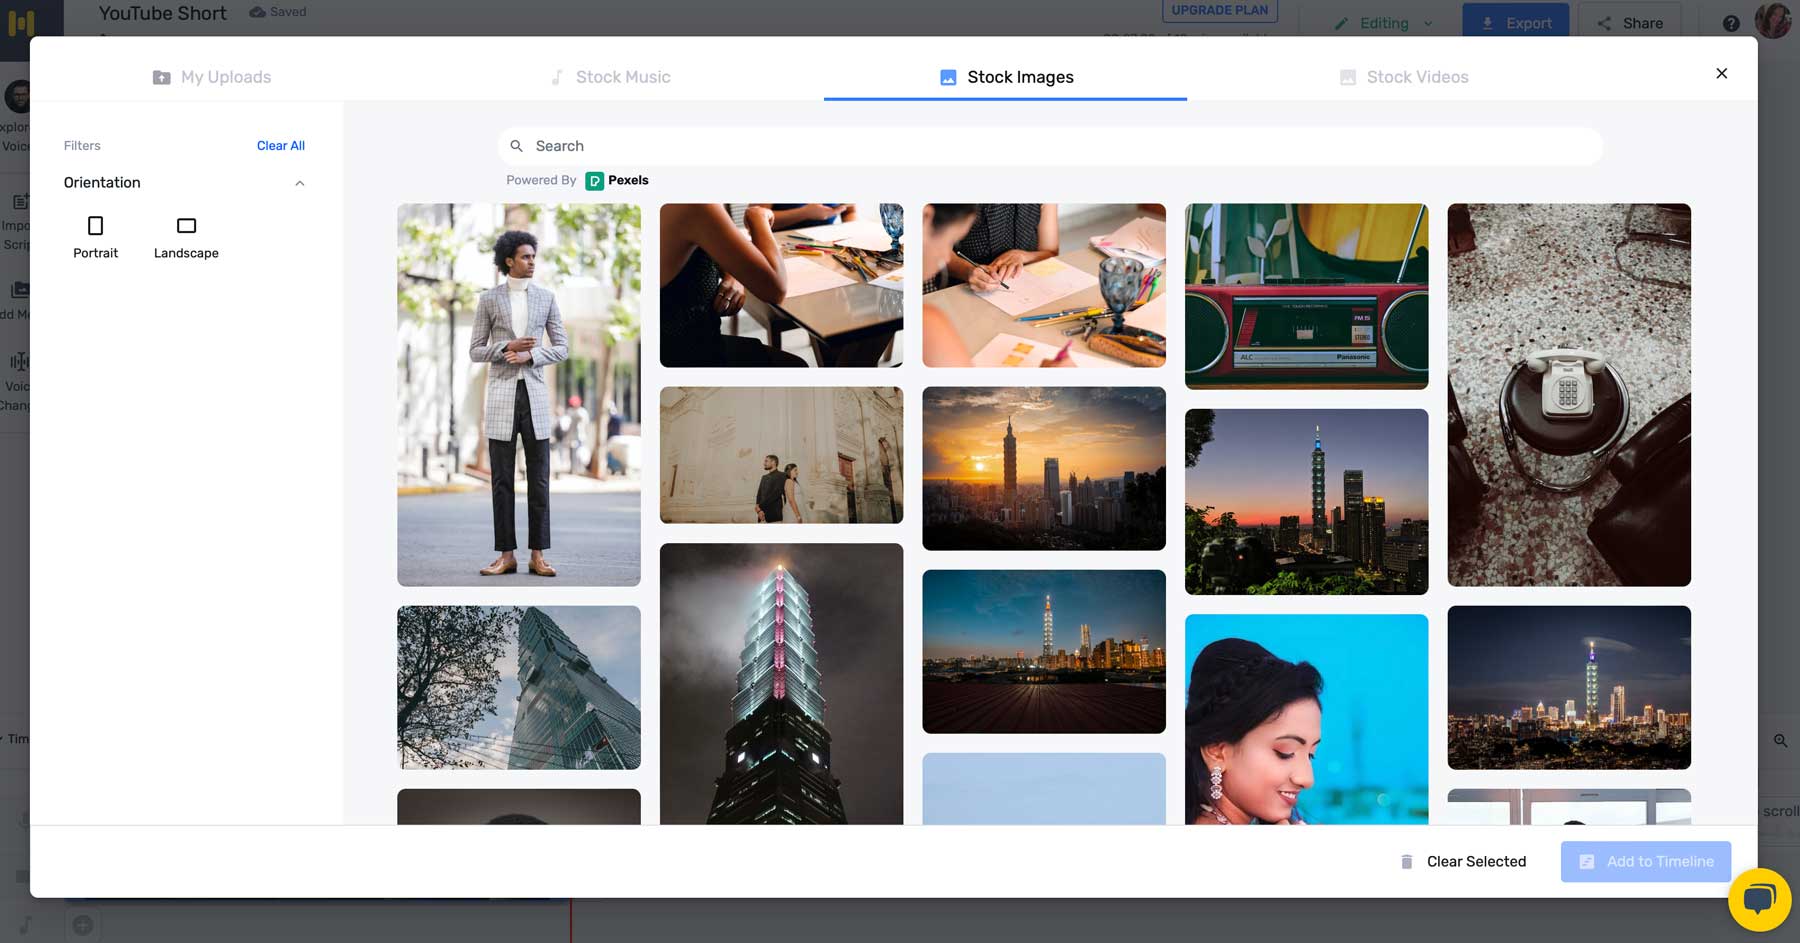Go to the Stock Videos tab
Viewport: 1800px width, 943px height.
1404,77
